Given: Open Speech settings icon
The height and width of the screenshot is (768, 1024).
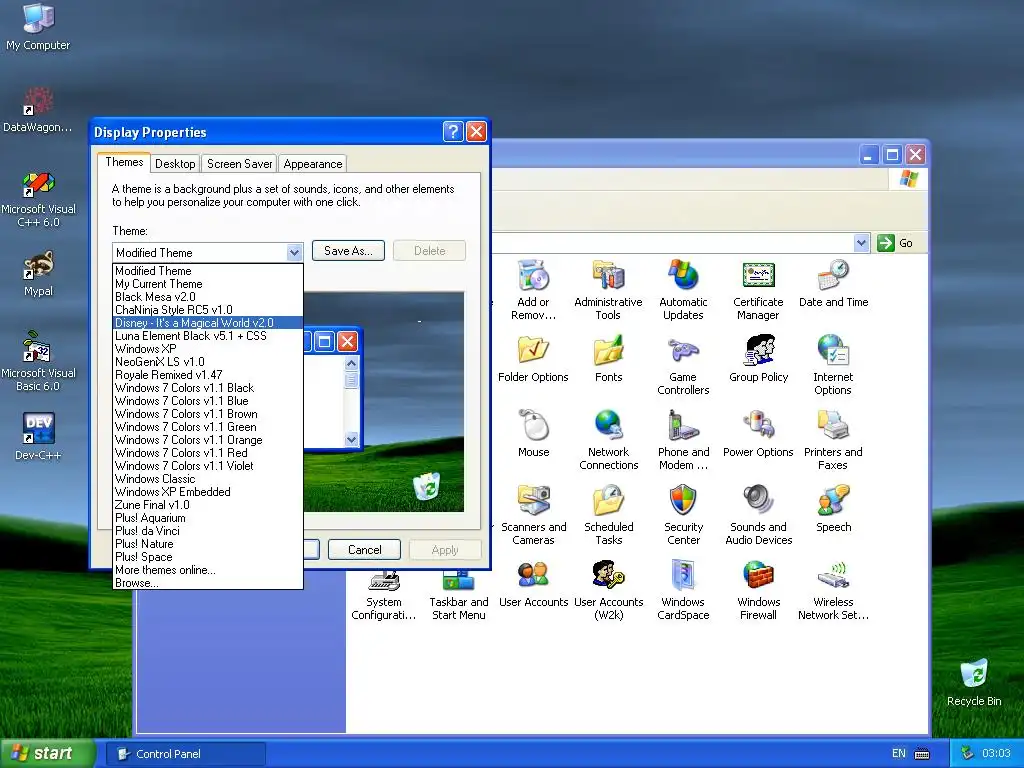Looking at the screenshot, I should pyautogui.click(x=833, y=509).
